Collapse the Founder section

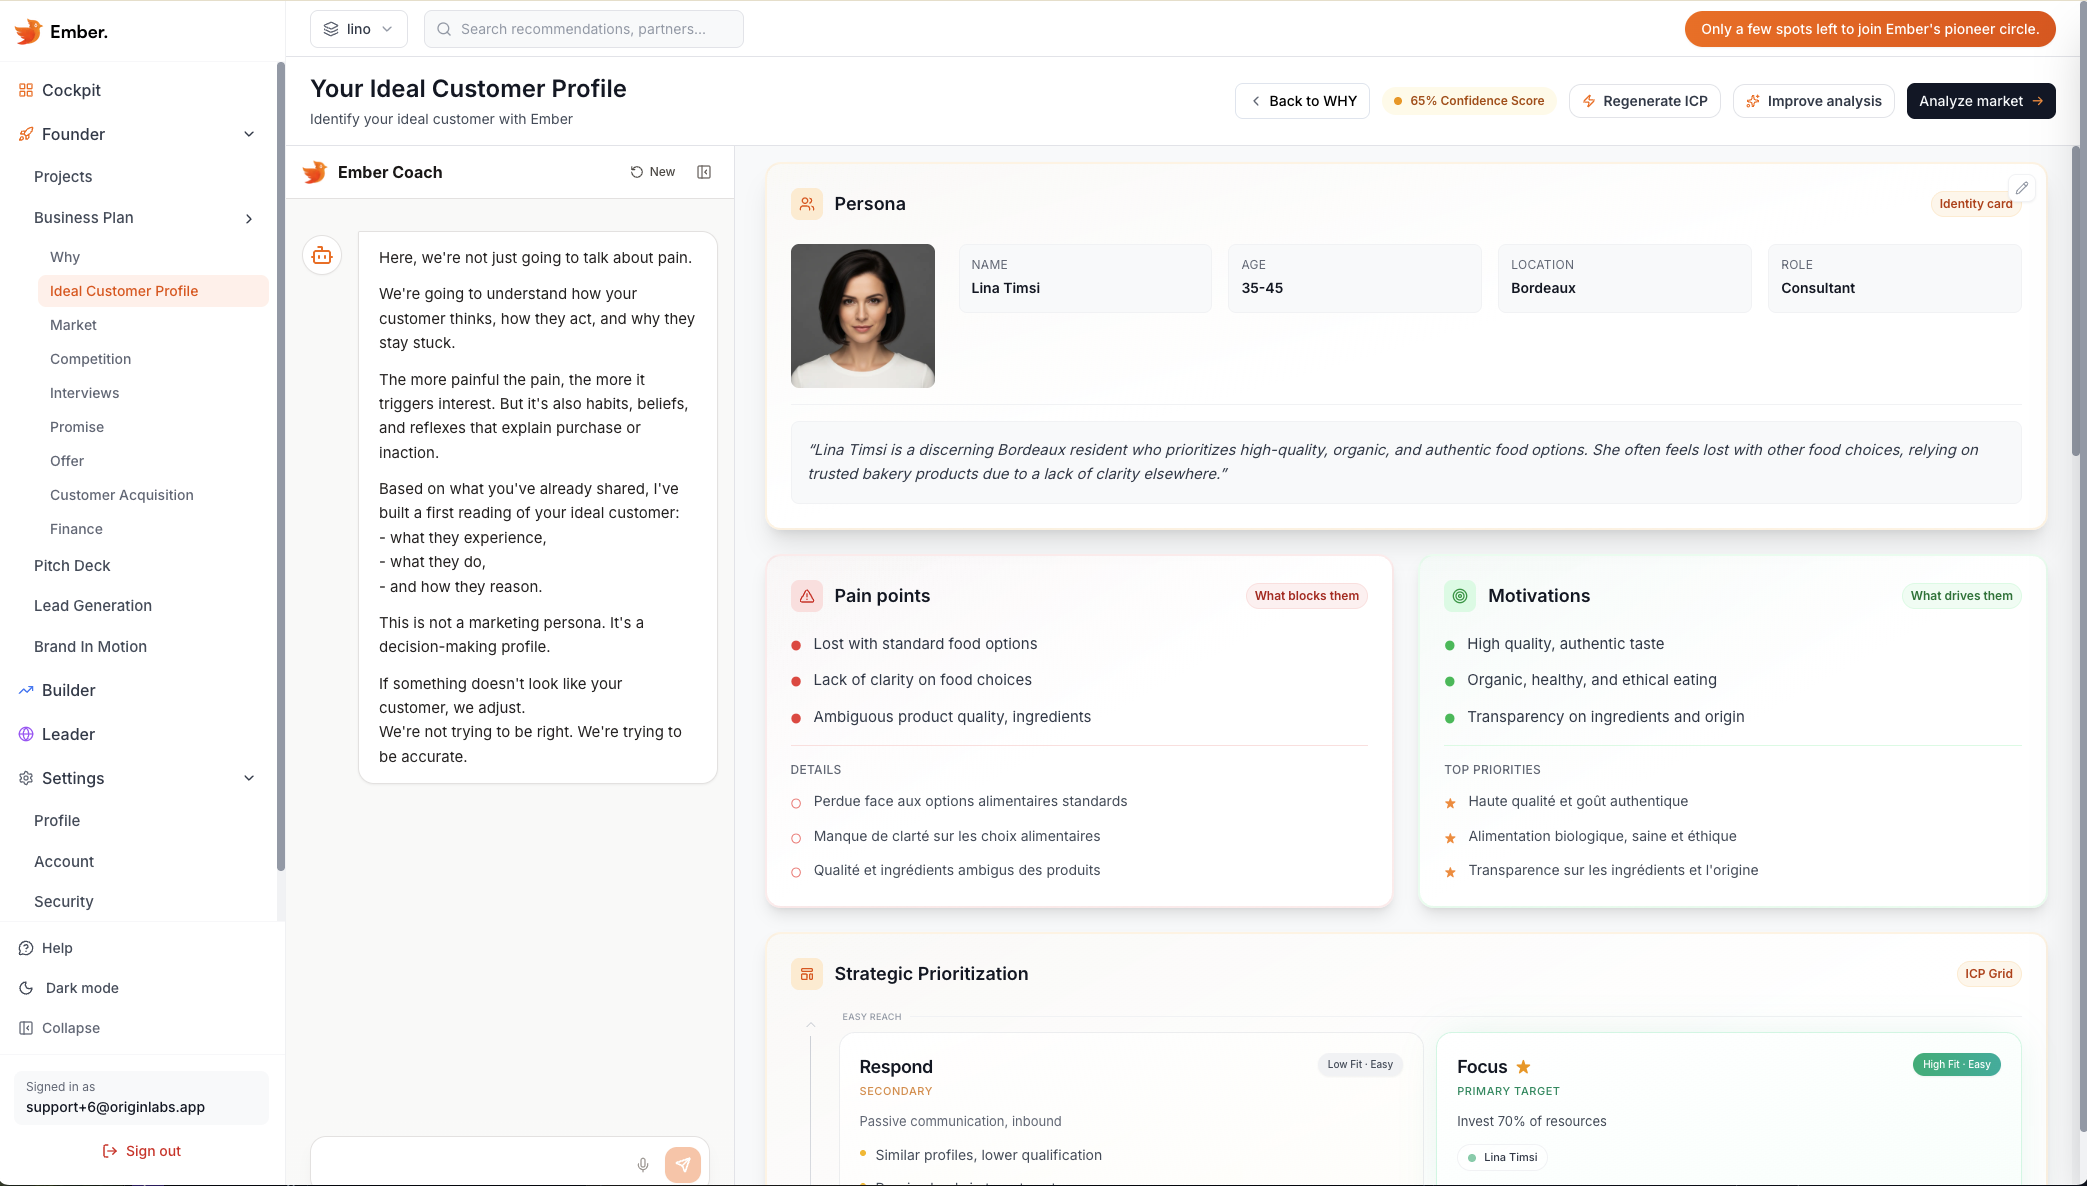[249, 134]
